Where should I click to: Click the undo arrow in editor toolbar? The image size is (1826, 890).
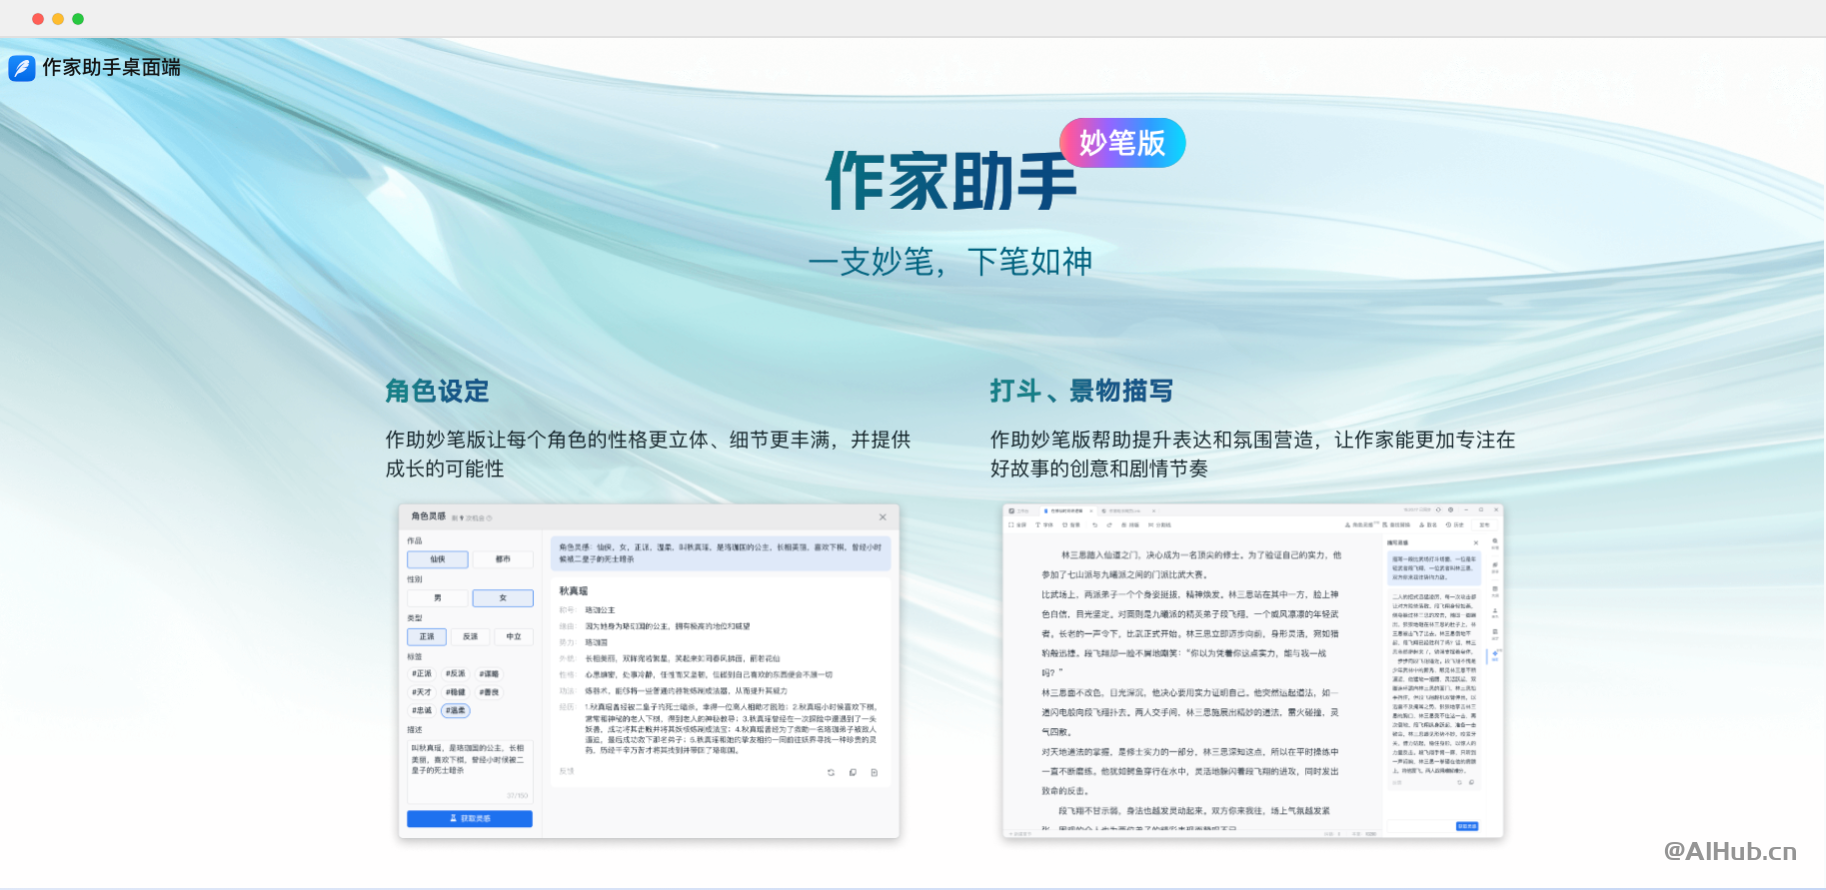coord(1095,524)
